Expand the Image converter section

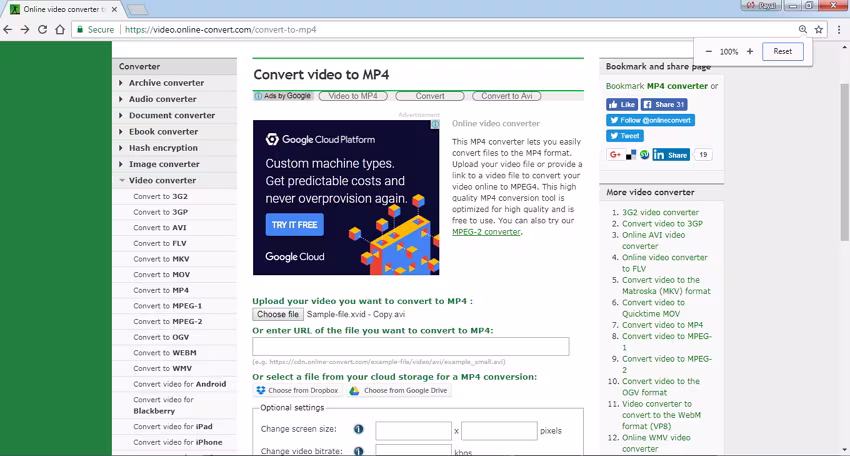[164, 164]
